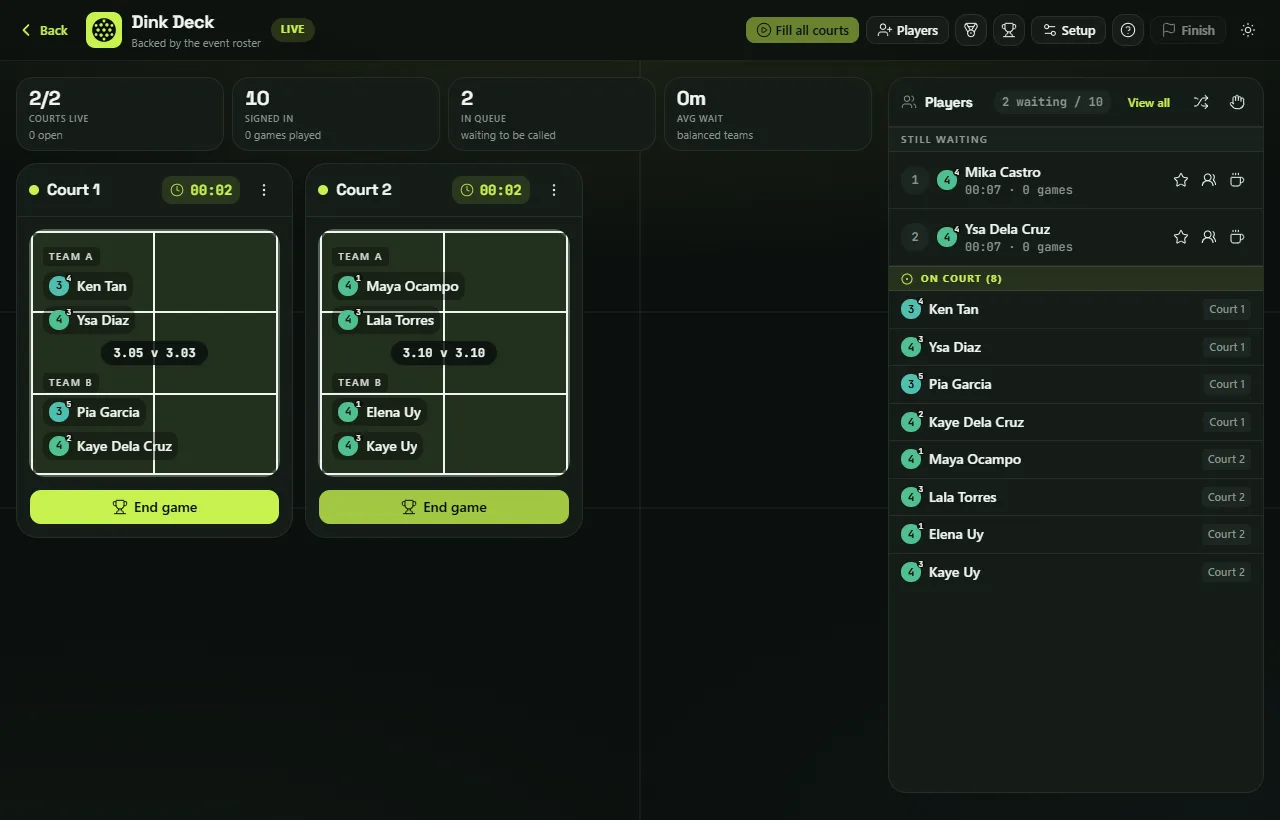Select Lala Torres on Court 2 Team A
Screen dimensions: 1280x820
pyautogui.click(x=386, y=320)
